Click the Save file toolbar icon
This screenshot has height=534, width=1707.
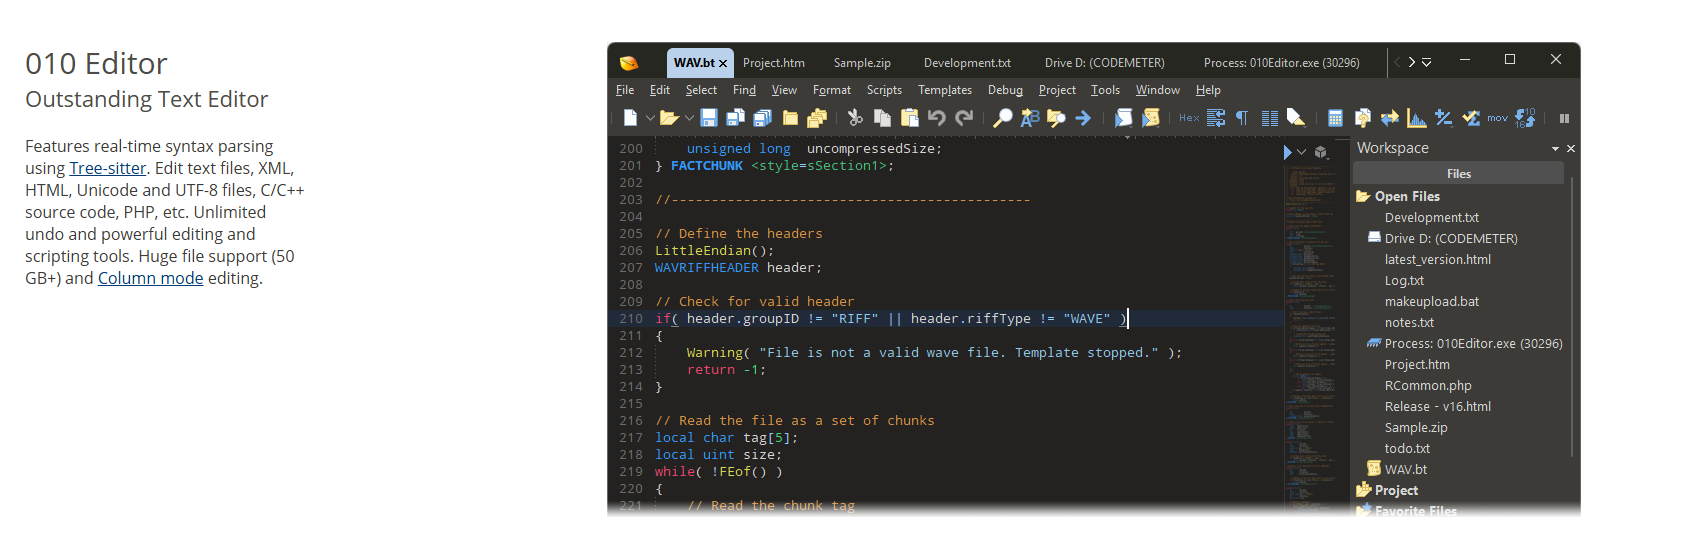(709, 118)
